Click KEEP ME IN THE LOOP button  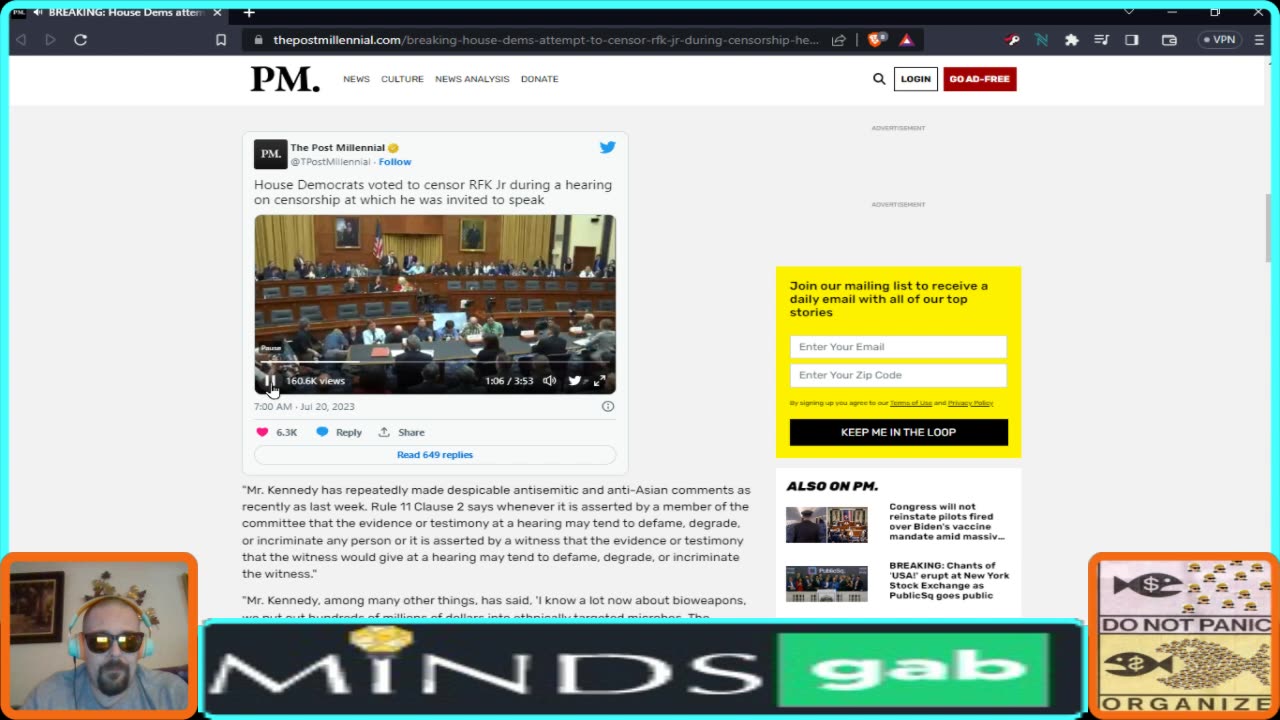tap(898, 432)
